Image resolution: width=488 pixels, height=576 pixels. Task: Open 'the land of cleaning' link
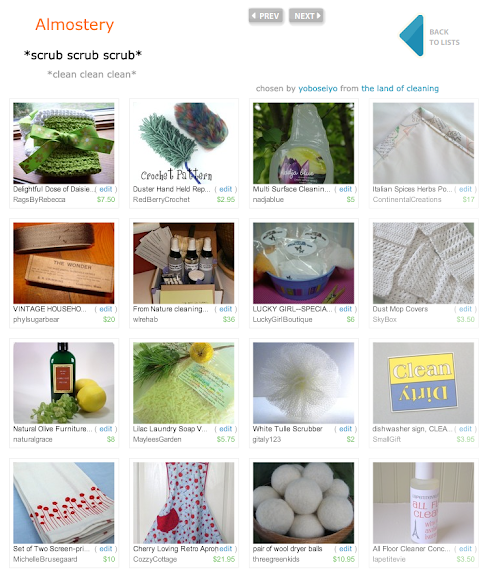tap(400, 89)
